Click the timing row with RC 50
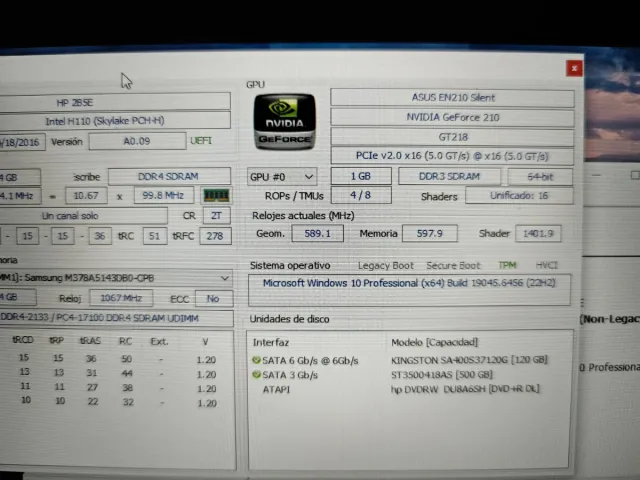Screen dimensions: 640x480 (x=116, y=359)
